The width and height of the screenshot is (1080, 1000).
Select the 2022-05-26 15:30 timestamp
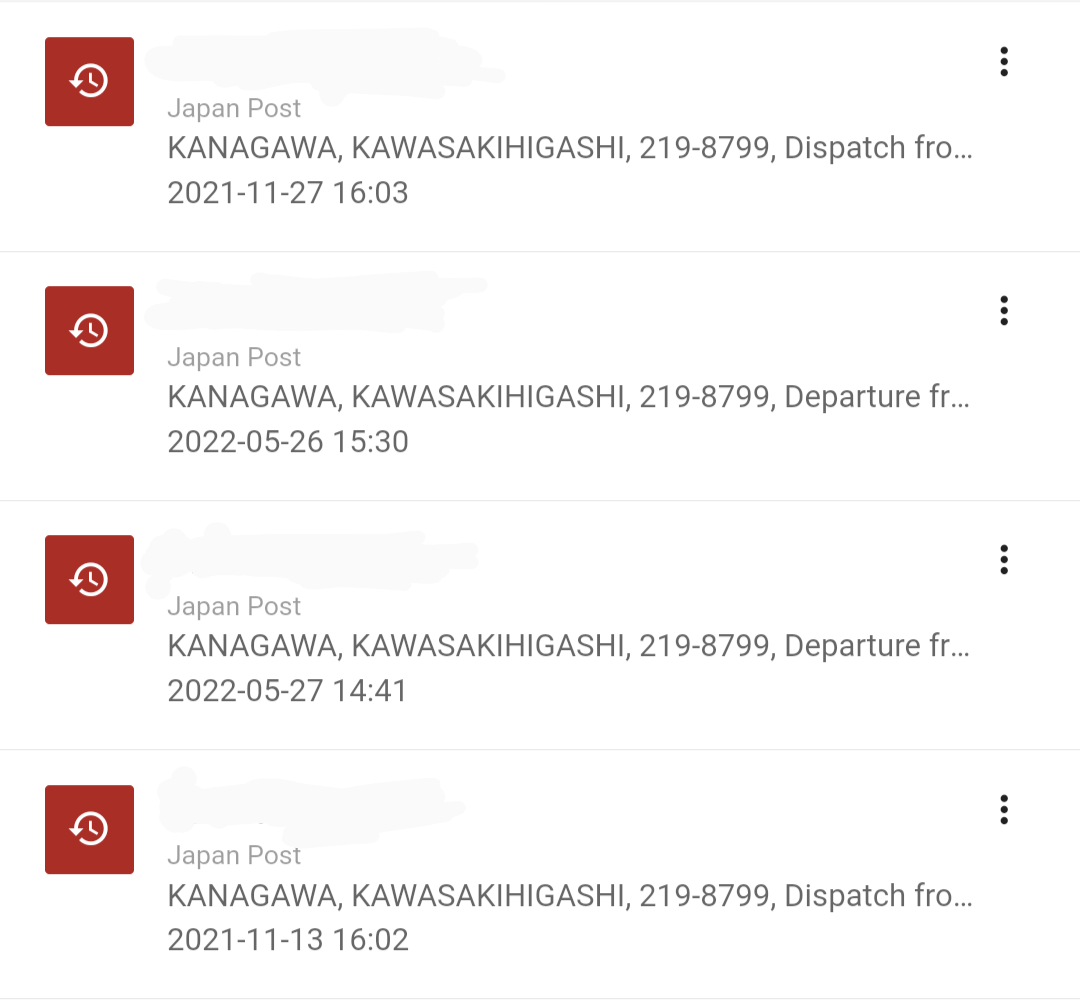point(288,442)
